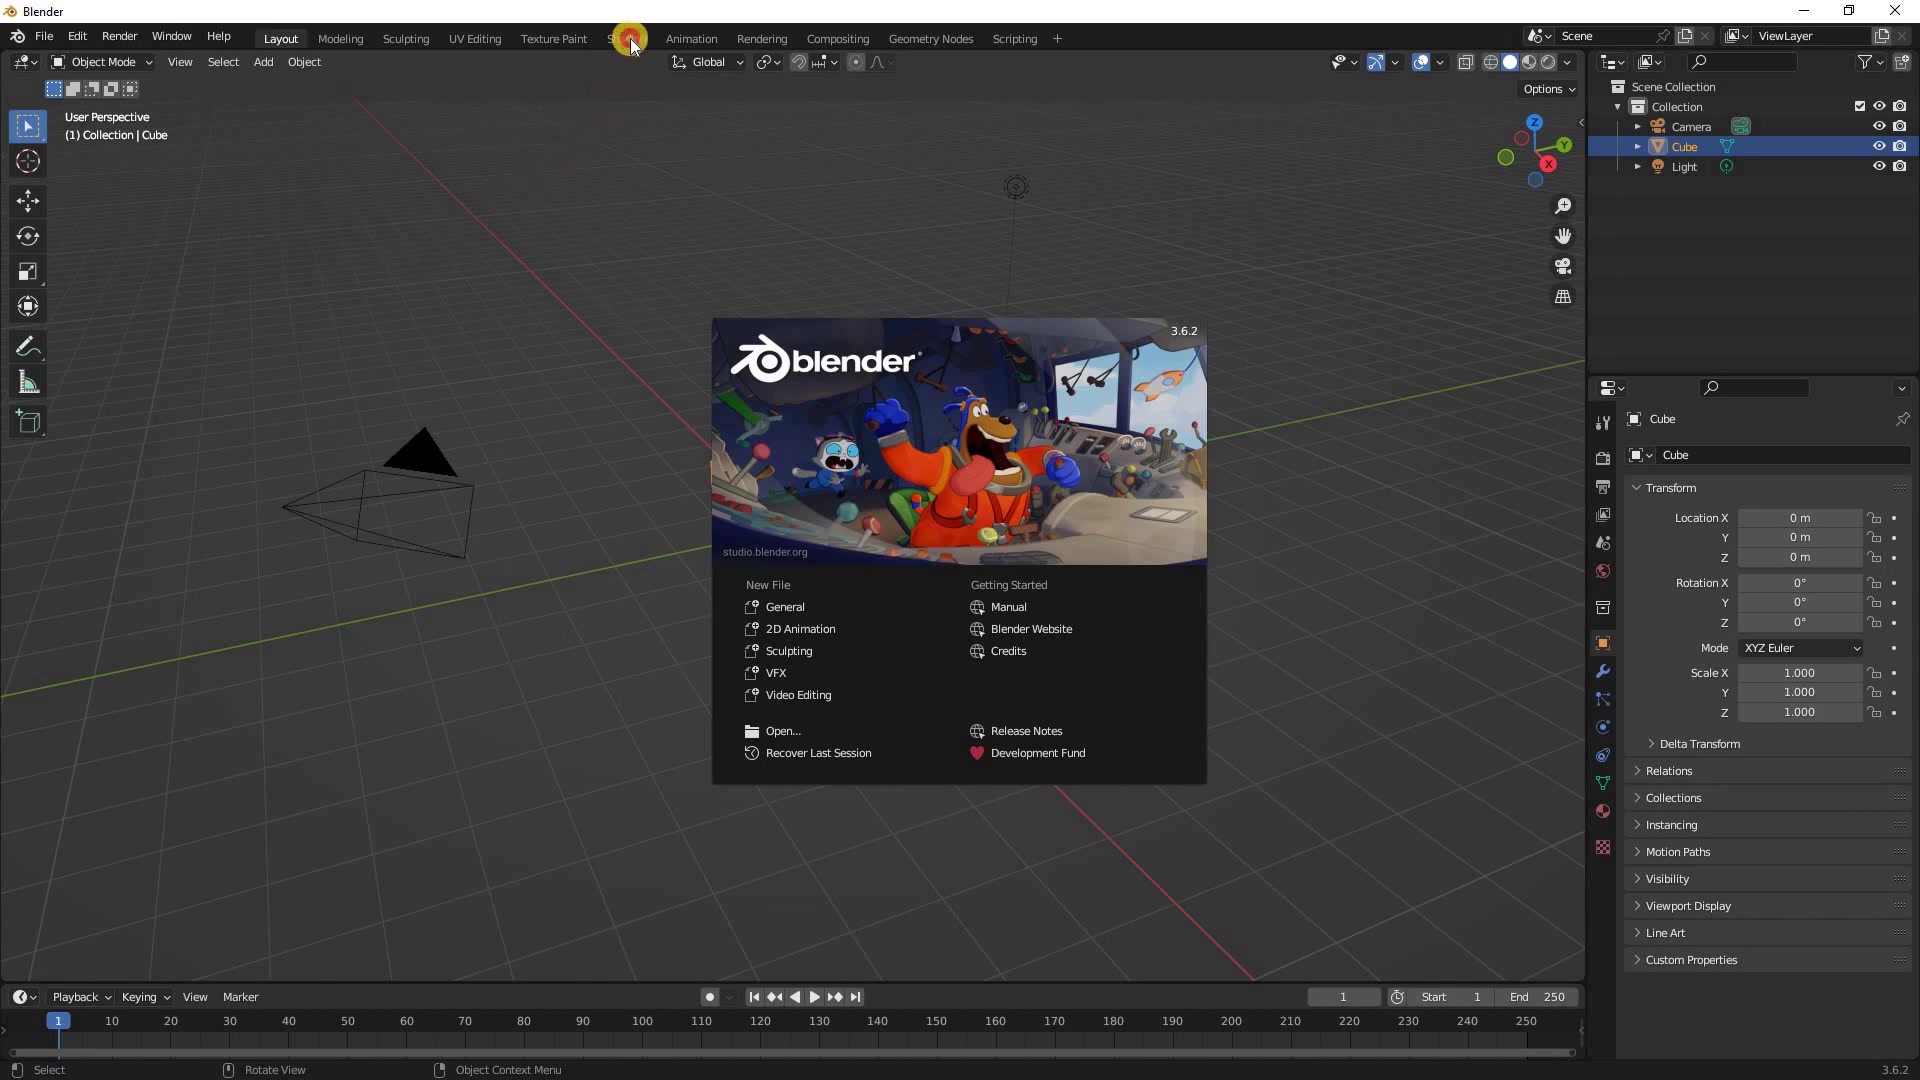The image size is (1920, 1080).
Task: Open the Physics properties tab
Action: tap(1603, 727)
